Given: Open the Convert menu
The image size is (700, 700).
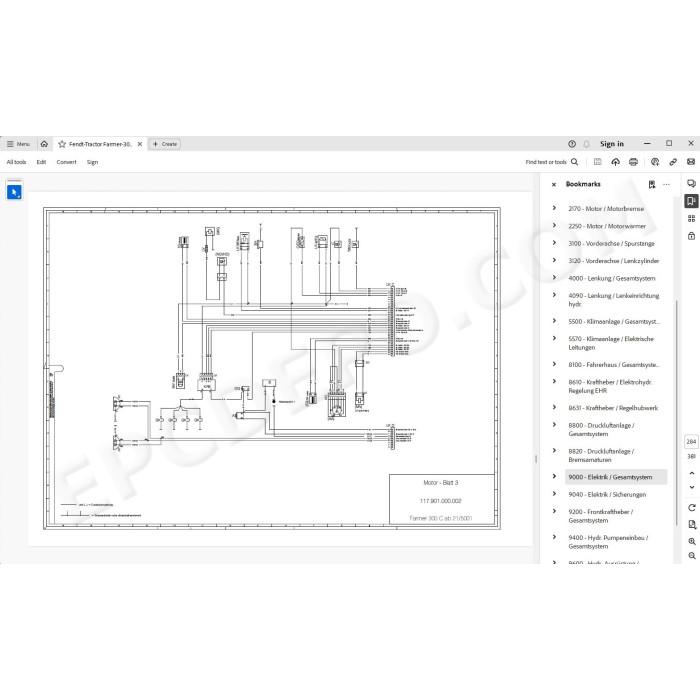Looking at the screenshot, I should click(67, 162).
